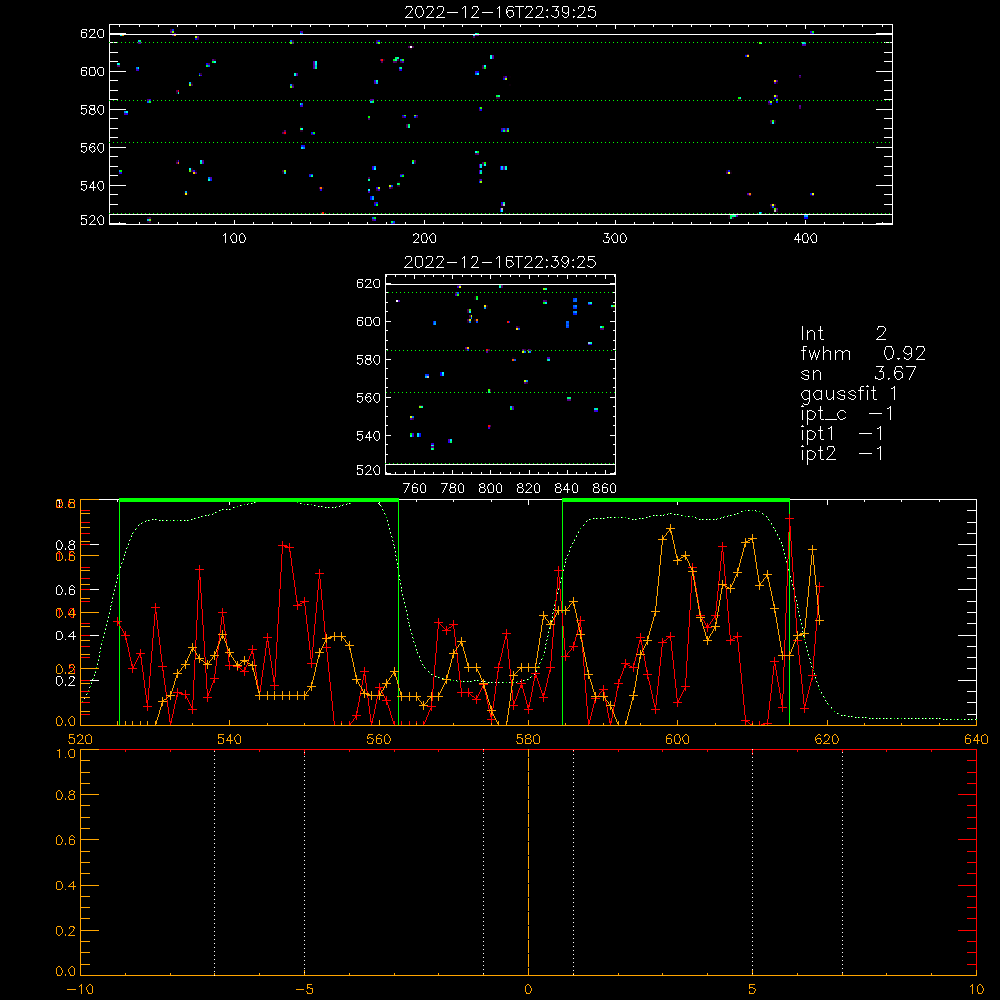The image size is (1000, 1000).
Task: Click x-axis label "840" on the small square panel
Action: pos(566,489)
